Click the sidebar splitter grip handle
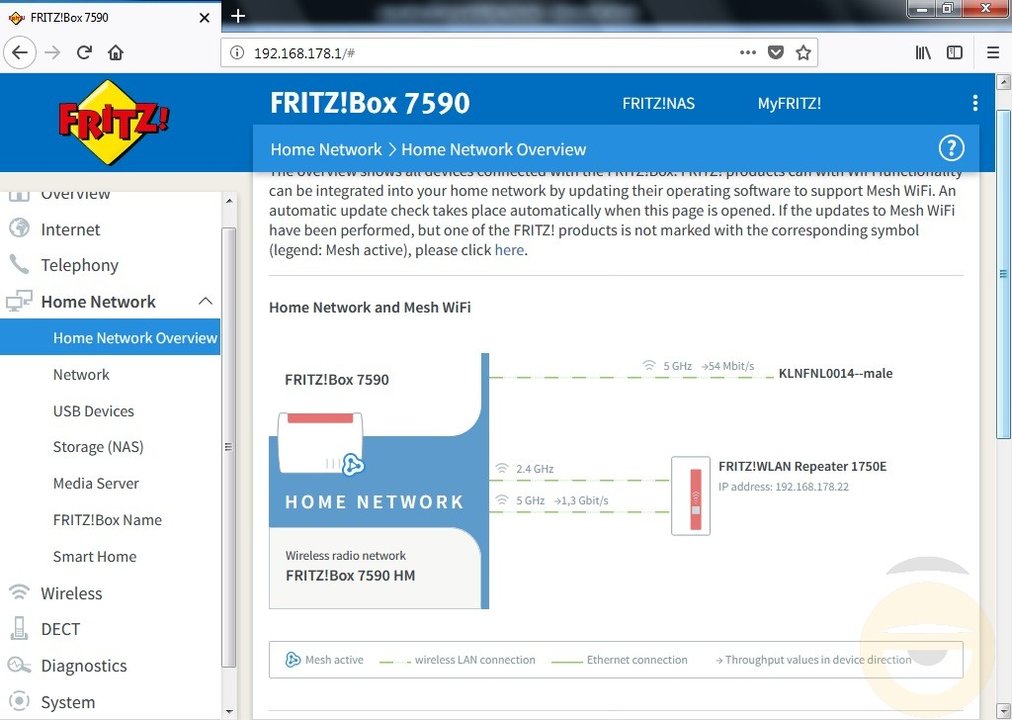Image resolution: width=1012 pixels, height=720 pixels. (x=228, y=446)
